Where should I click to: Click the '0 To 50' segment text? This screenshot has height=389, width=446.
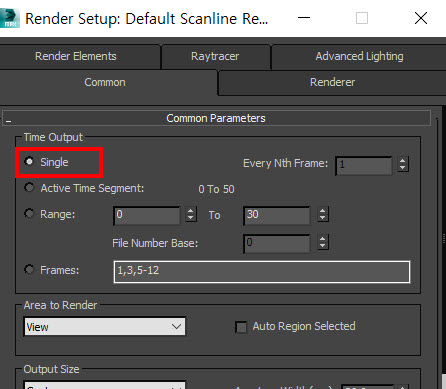pyautogui.click(x=216, y=189)
